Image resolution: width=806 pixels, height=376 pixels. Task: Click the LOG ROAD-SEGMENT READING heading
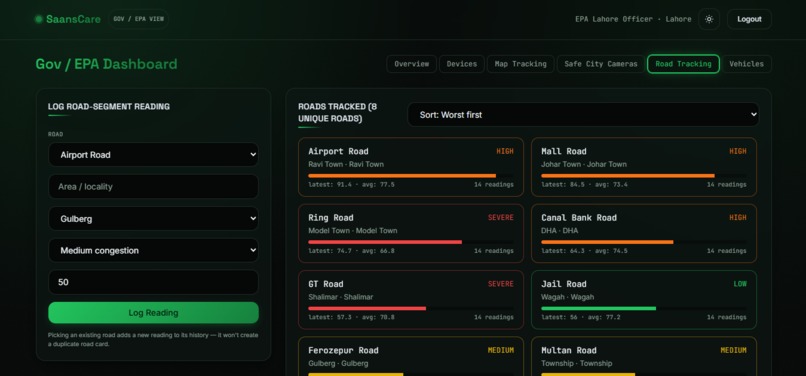pyautogui.click(x=109, y=107)
